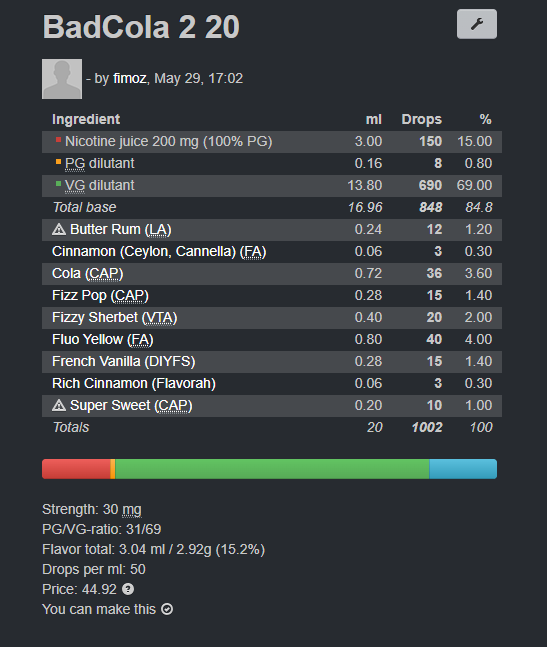Open the Cinnamon Ceylon Cannella flavor link
The image size is (547, 647).
click(159, 252)
